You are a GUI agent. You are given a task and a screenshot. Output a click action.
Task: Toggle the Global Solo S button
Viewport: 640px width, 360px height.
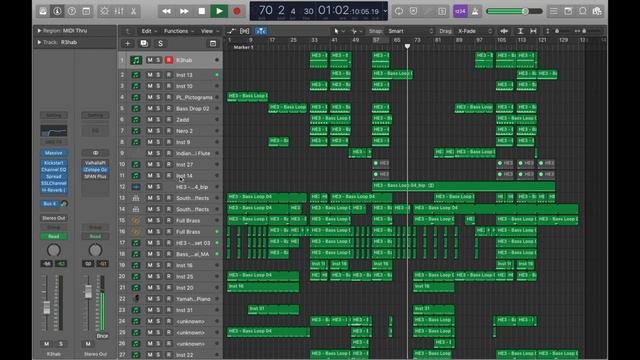[x=160, y=43]
